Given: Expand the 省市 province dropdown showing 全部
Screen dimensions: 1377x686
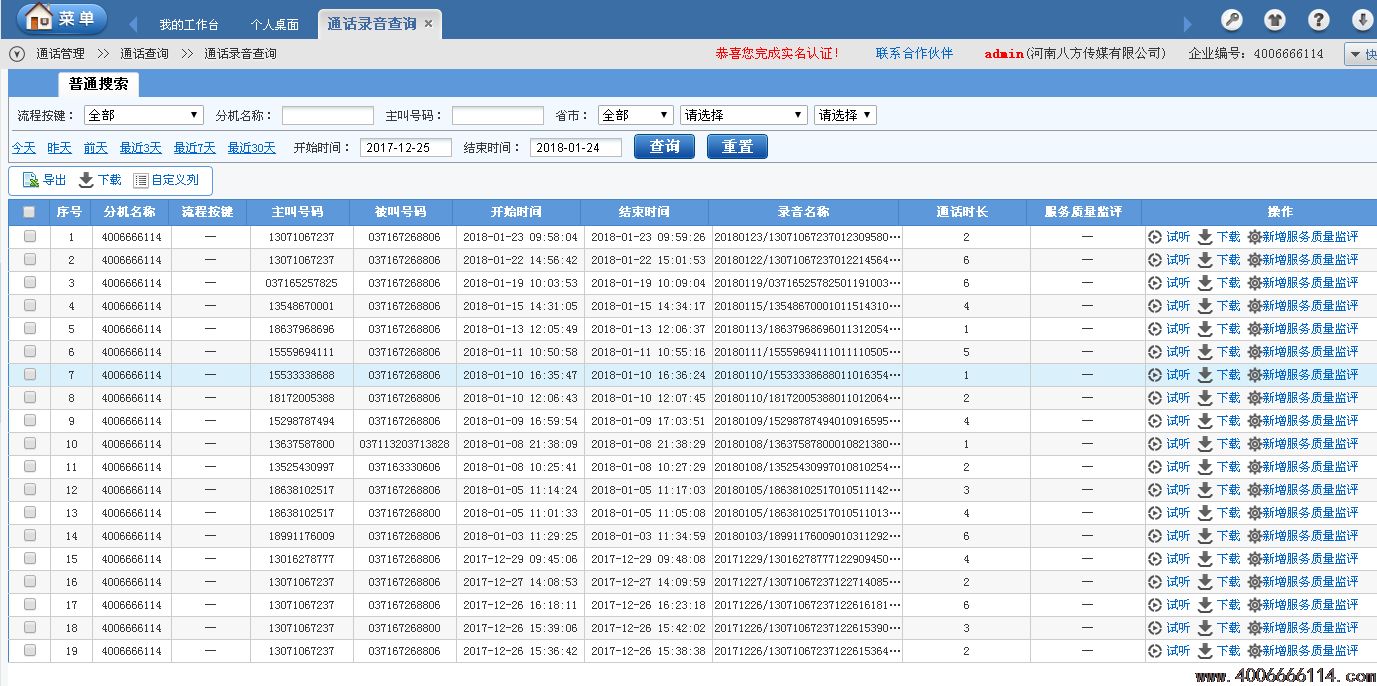Looking at the screenshot, I should (635, 116).
